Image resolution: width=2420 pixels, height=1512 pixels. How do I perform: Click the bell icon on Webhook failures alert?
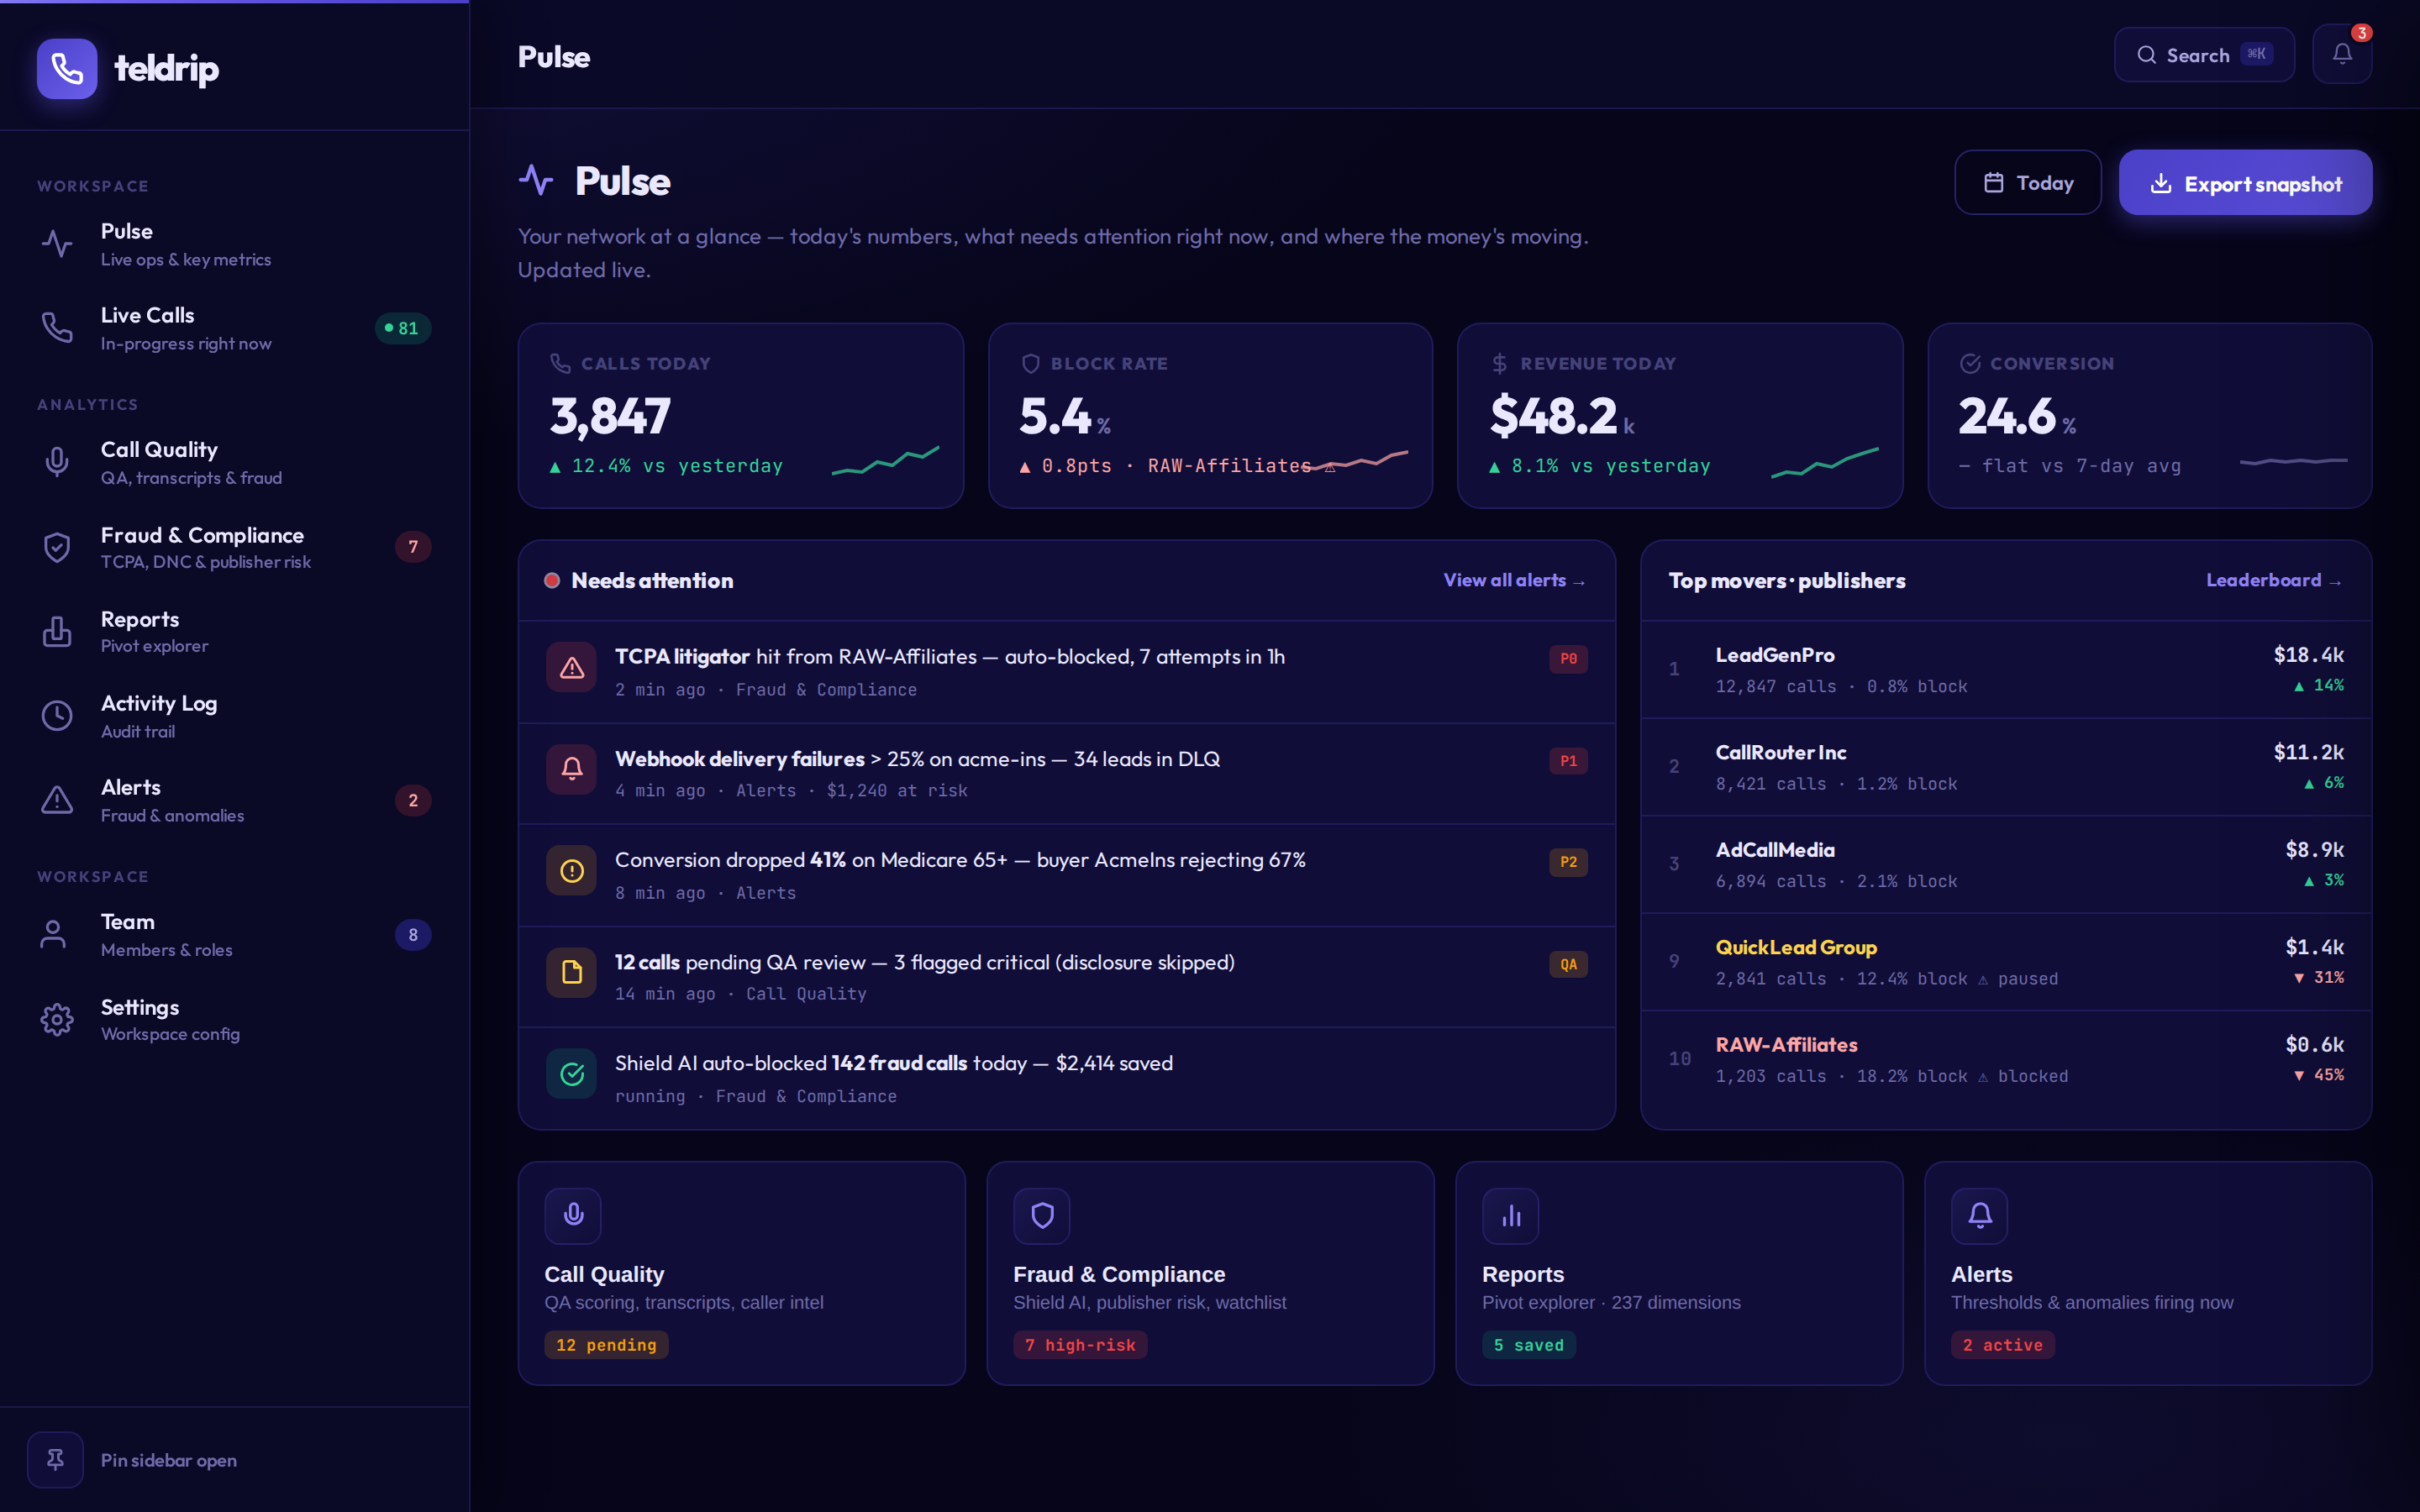[x=572, y=769]
